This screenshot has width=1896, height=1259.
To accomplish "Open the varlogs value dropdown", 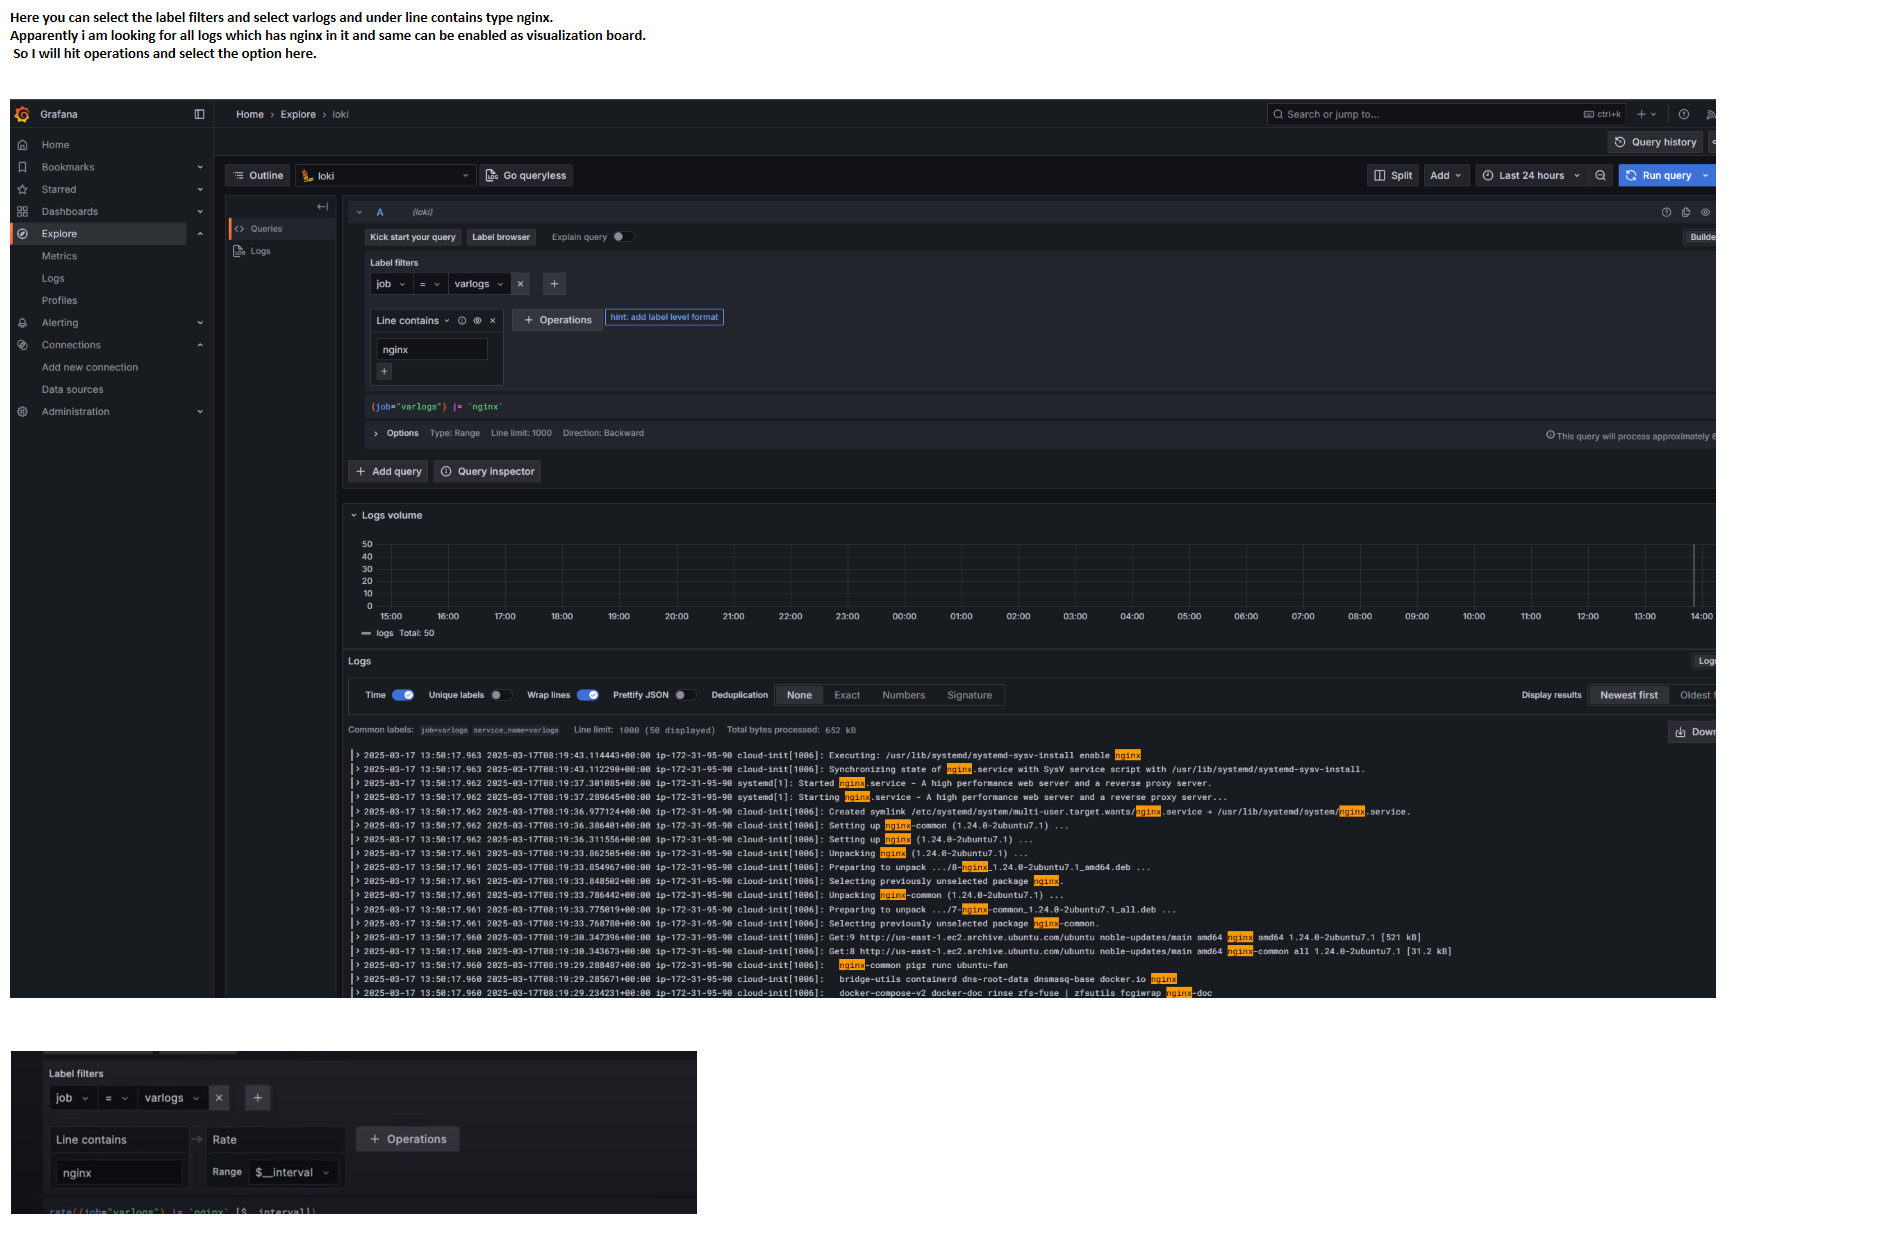I will point(479,284).
